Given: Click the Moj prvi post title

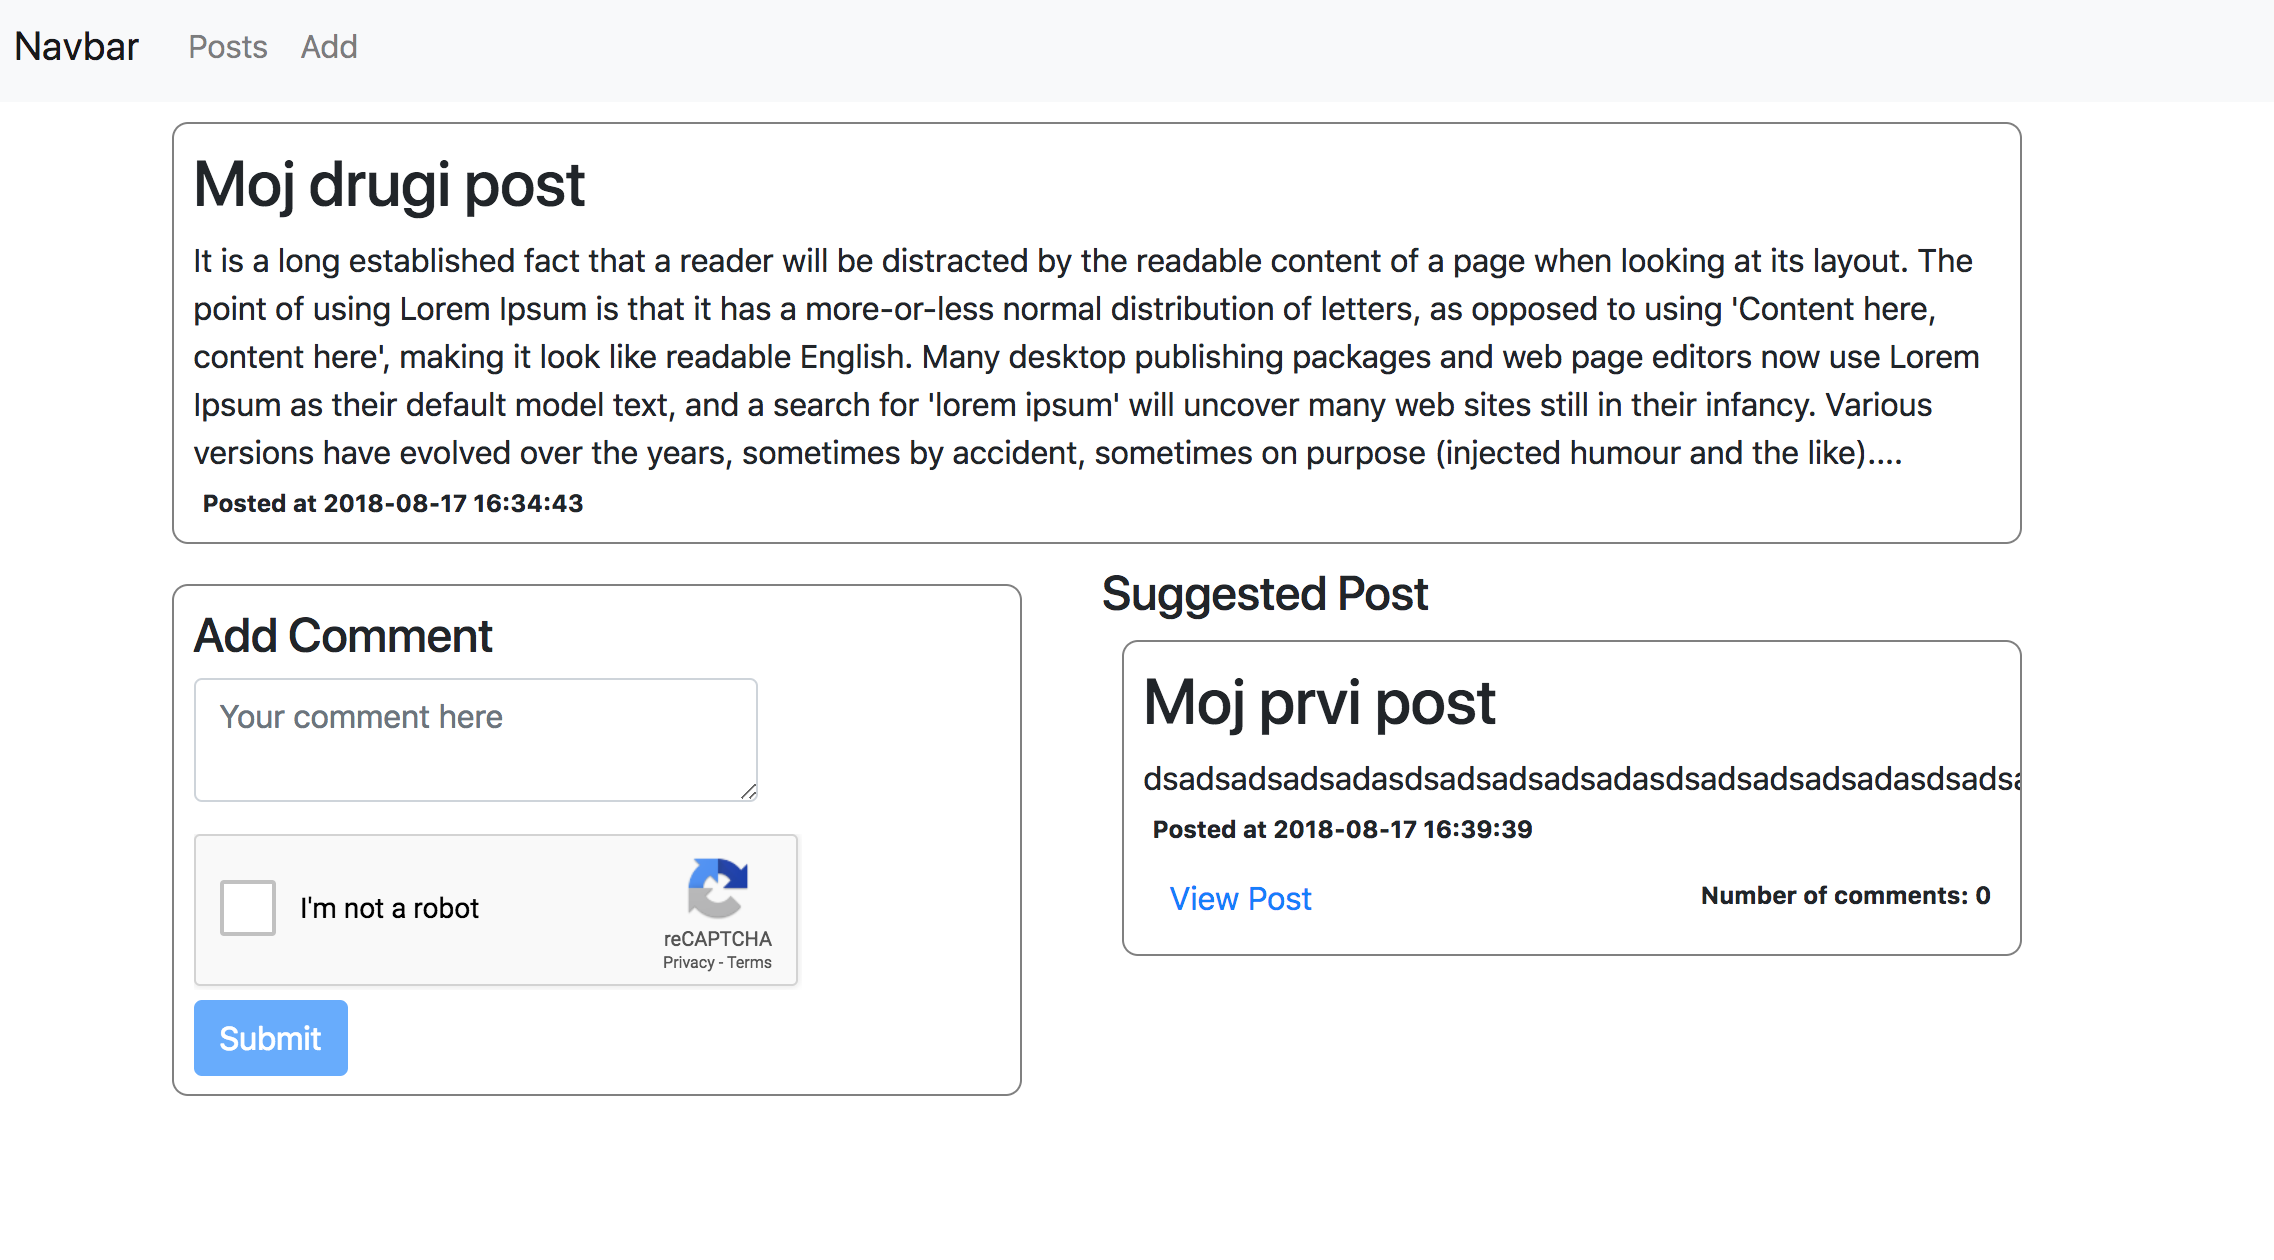Looking at the screenshot, I should pos(1319,702).
